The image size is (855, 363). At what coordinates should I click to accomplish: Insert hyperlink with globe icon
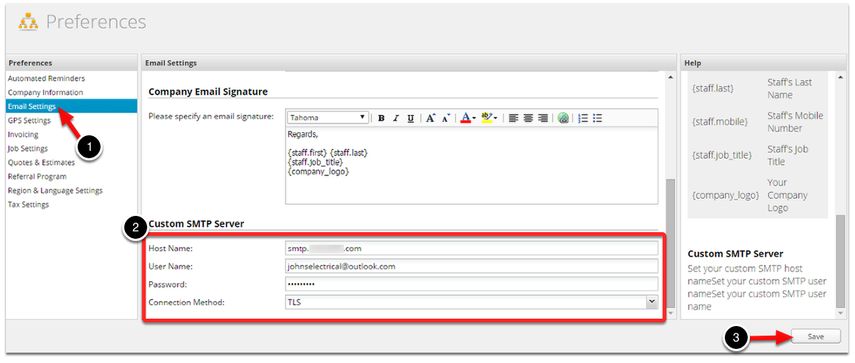pos(564,118)
